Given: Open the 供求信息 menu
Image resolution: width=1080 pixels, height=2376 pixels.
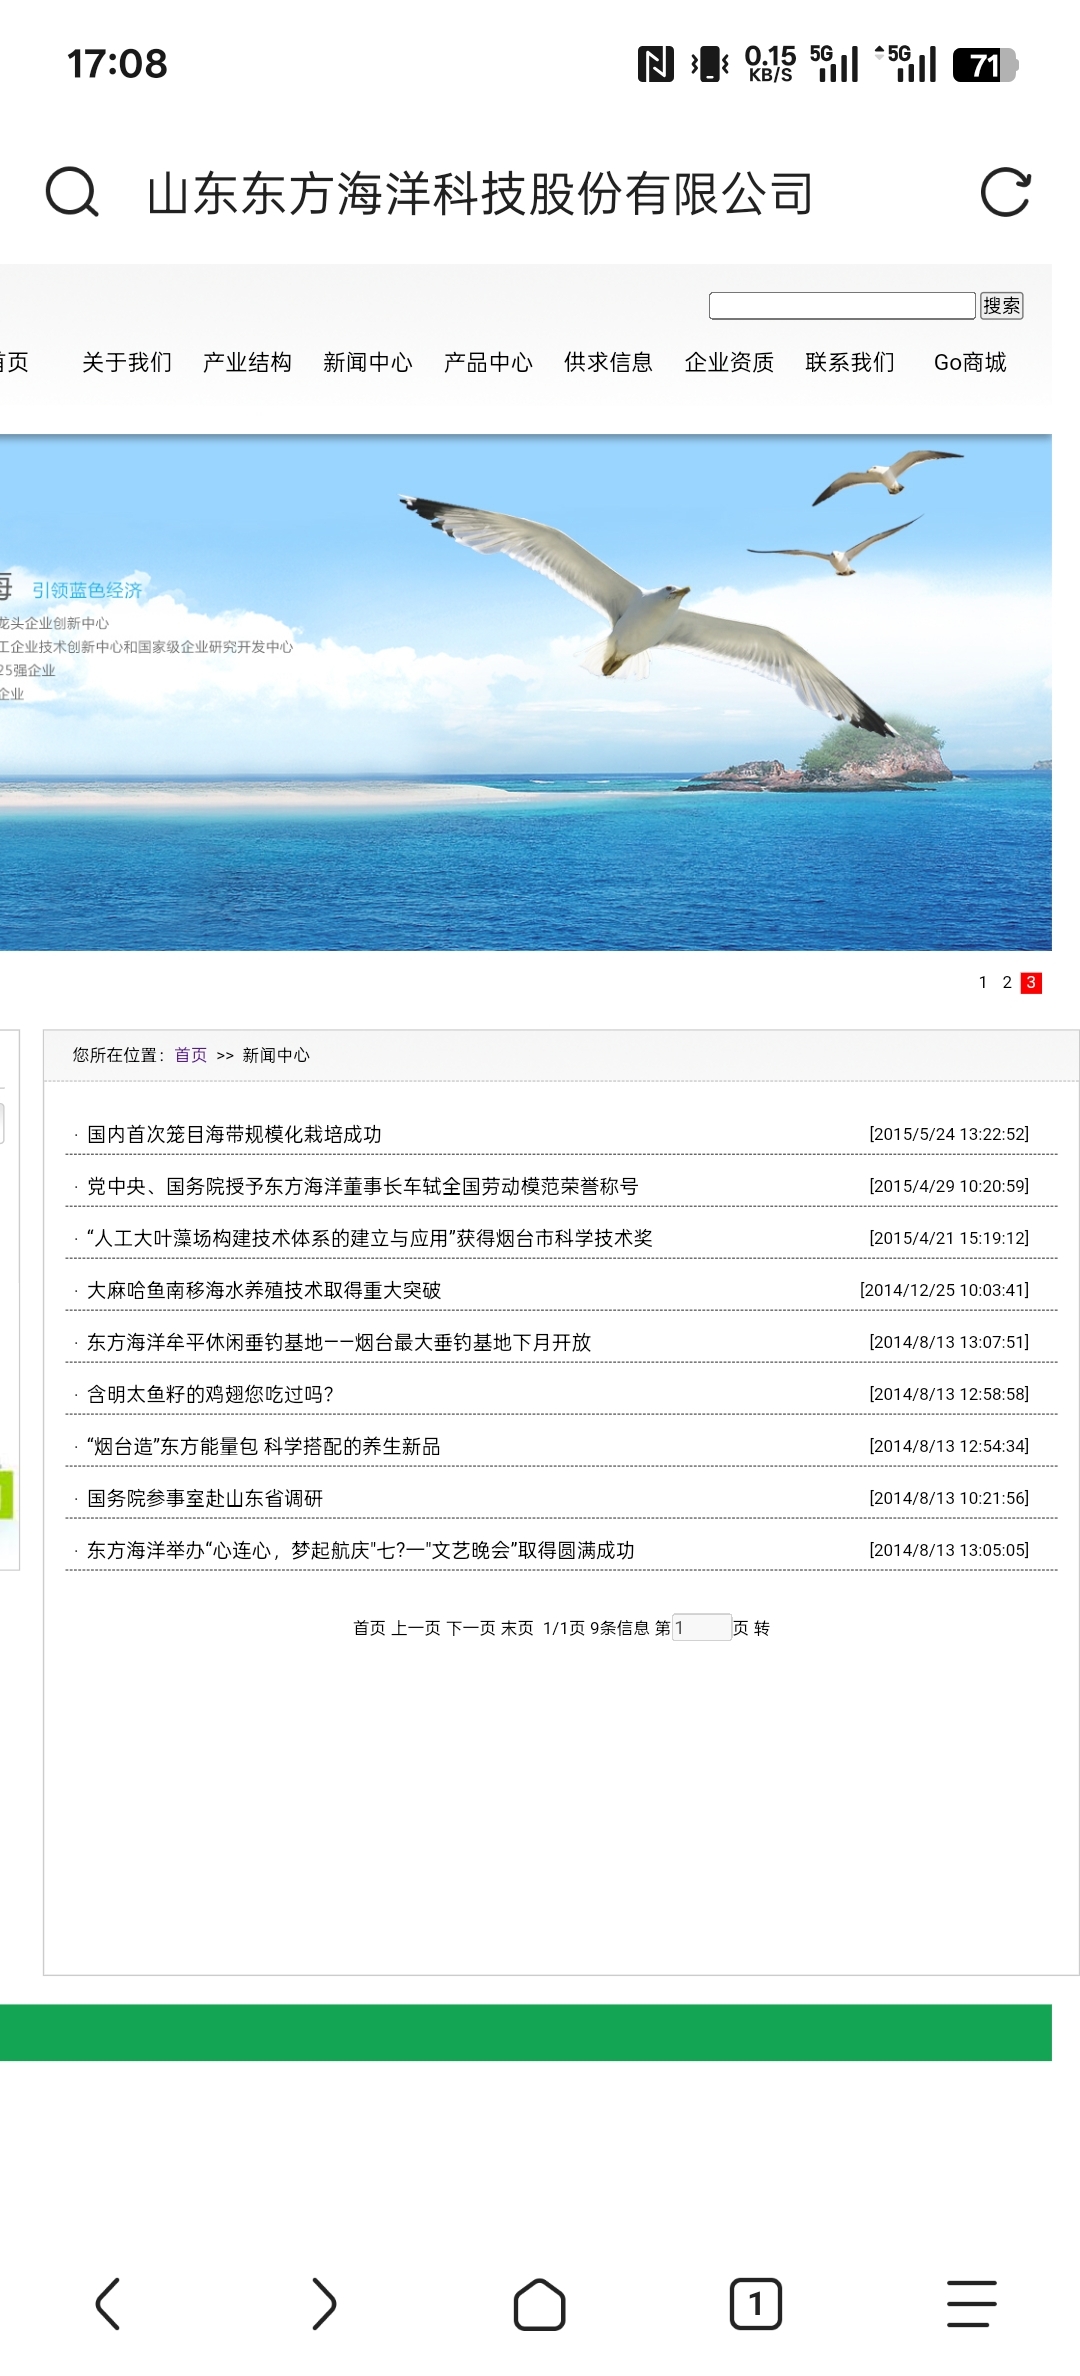Looking at the screenshot, I should coord(608,362).
